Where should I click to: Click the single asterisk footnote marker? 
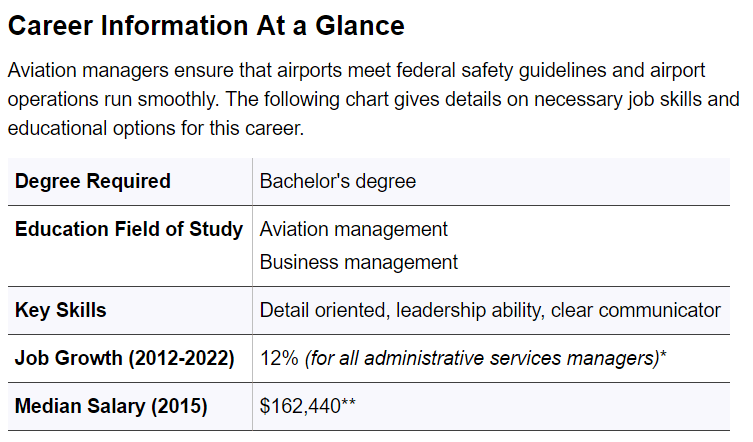664,356
